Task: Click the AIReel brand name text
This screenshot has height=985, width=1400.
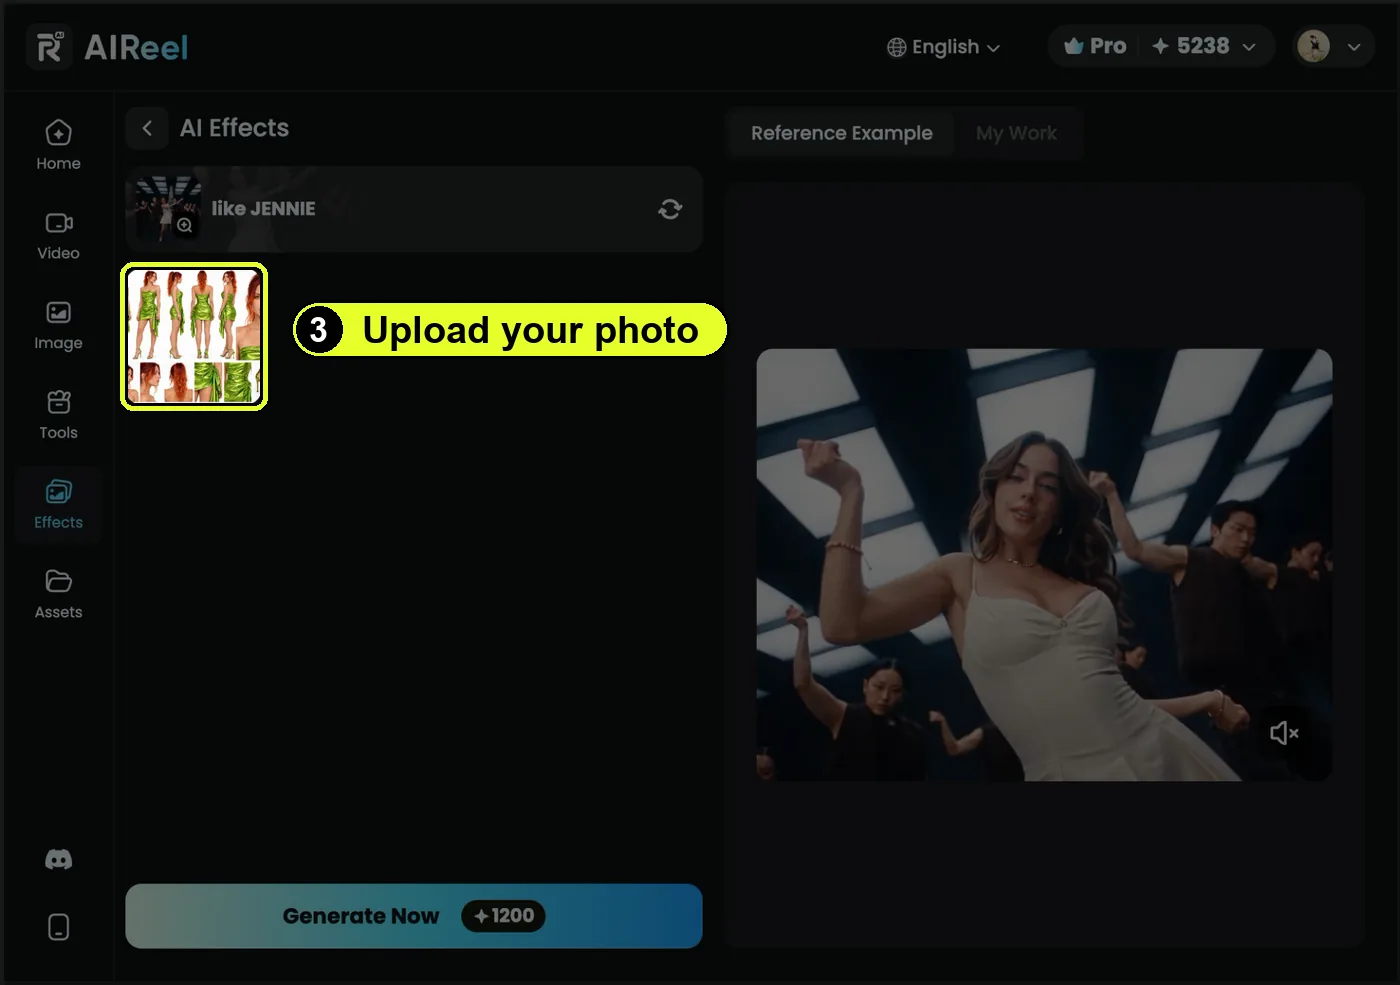Action: click(x=136, y=47)
